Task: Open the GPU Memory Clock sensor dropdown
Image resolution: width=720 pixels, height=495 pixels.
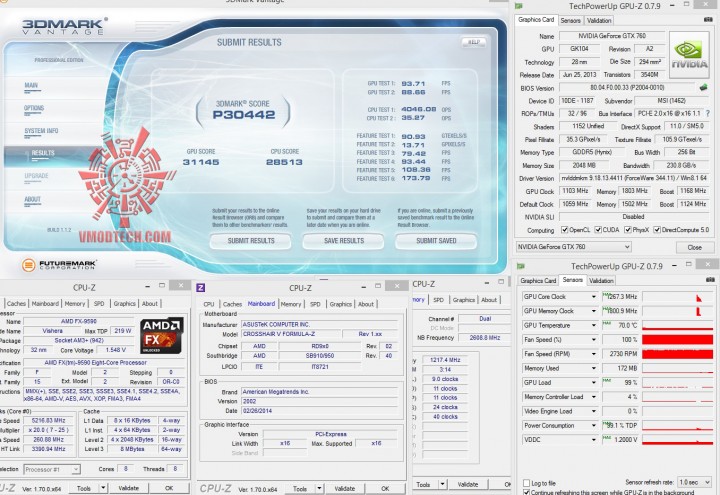Action: click(x=594, y=311)
